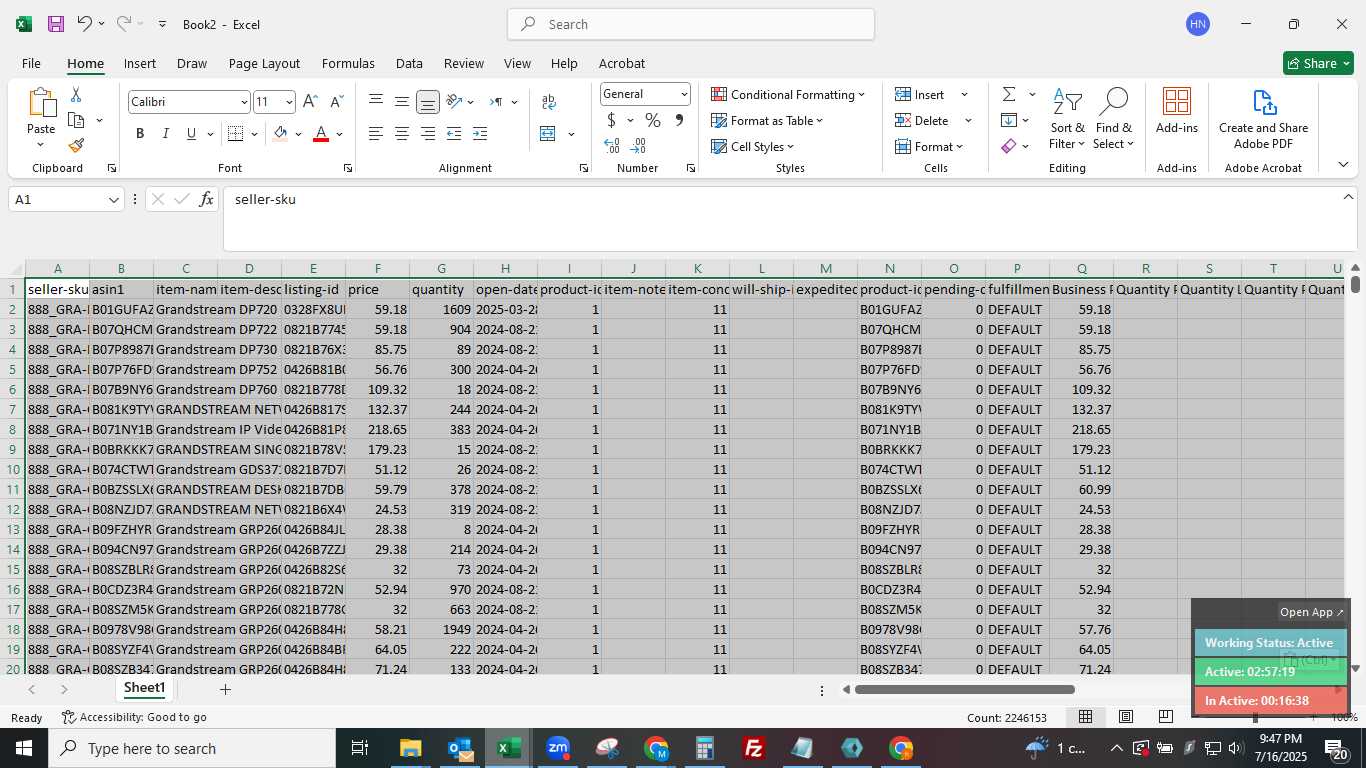This screenshot has height=768, width=1366.
Task: Toggle Underline formatting
Action: (x=191, y=133)
